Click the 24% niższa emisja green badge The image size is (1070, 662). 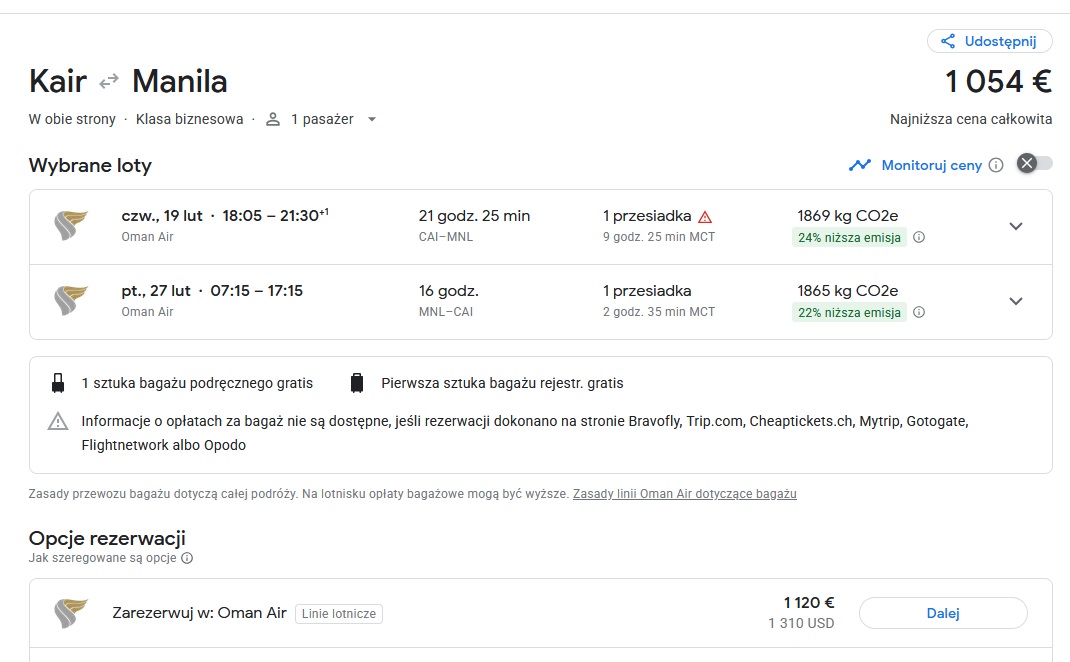tap(849, 238)
